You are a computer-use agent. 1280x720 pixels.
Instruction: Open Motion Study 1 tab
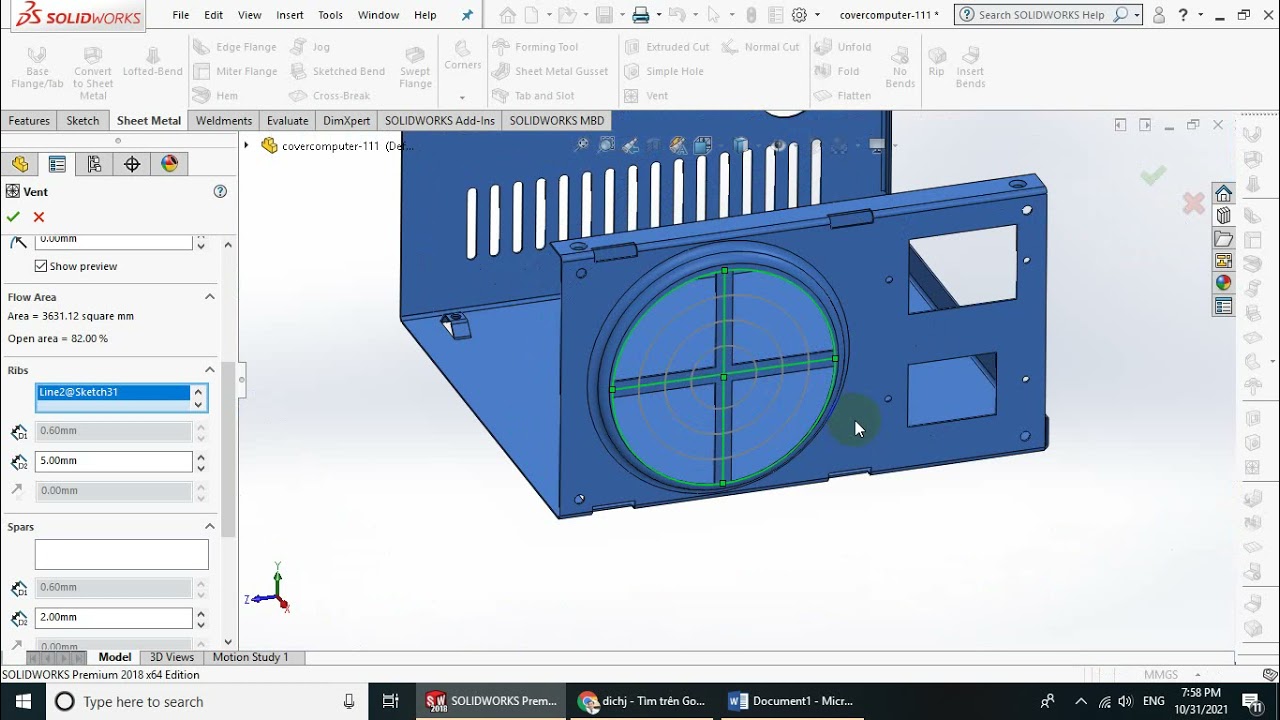coord(251,657)
